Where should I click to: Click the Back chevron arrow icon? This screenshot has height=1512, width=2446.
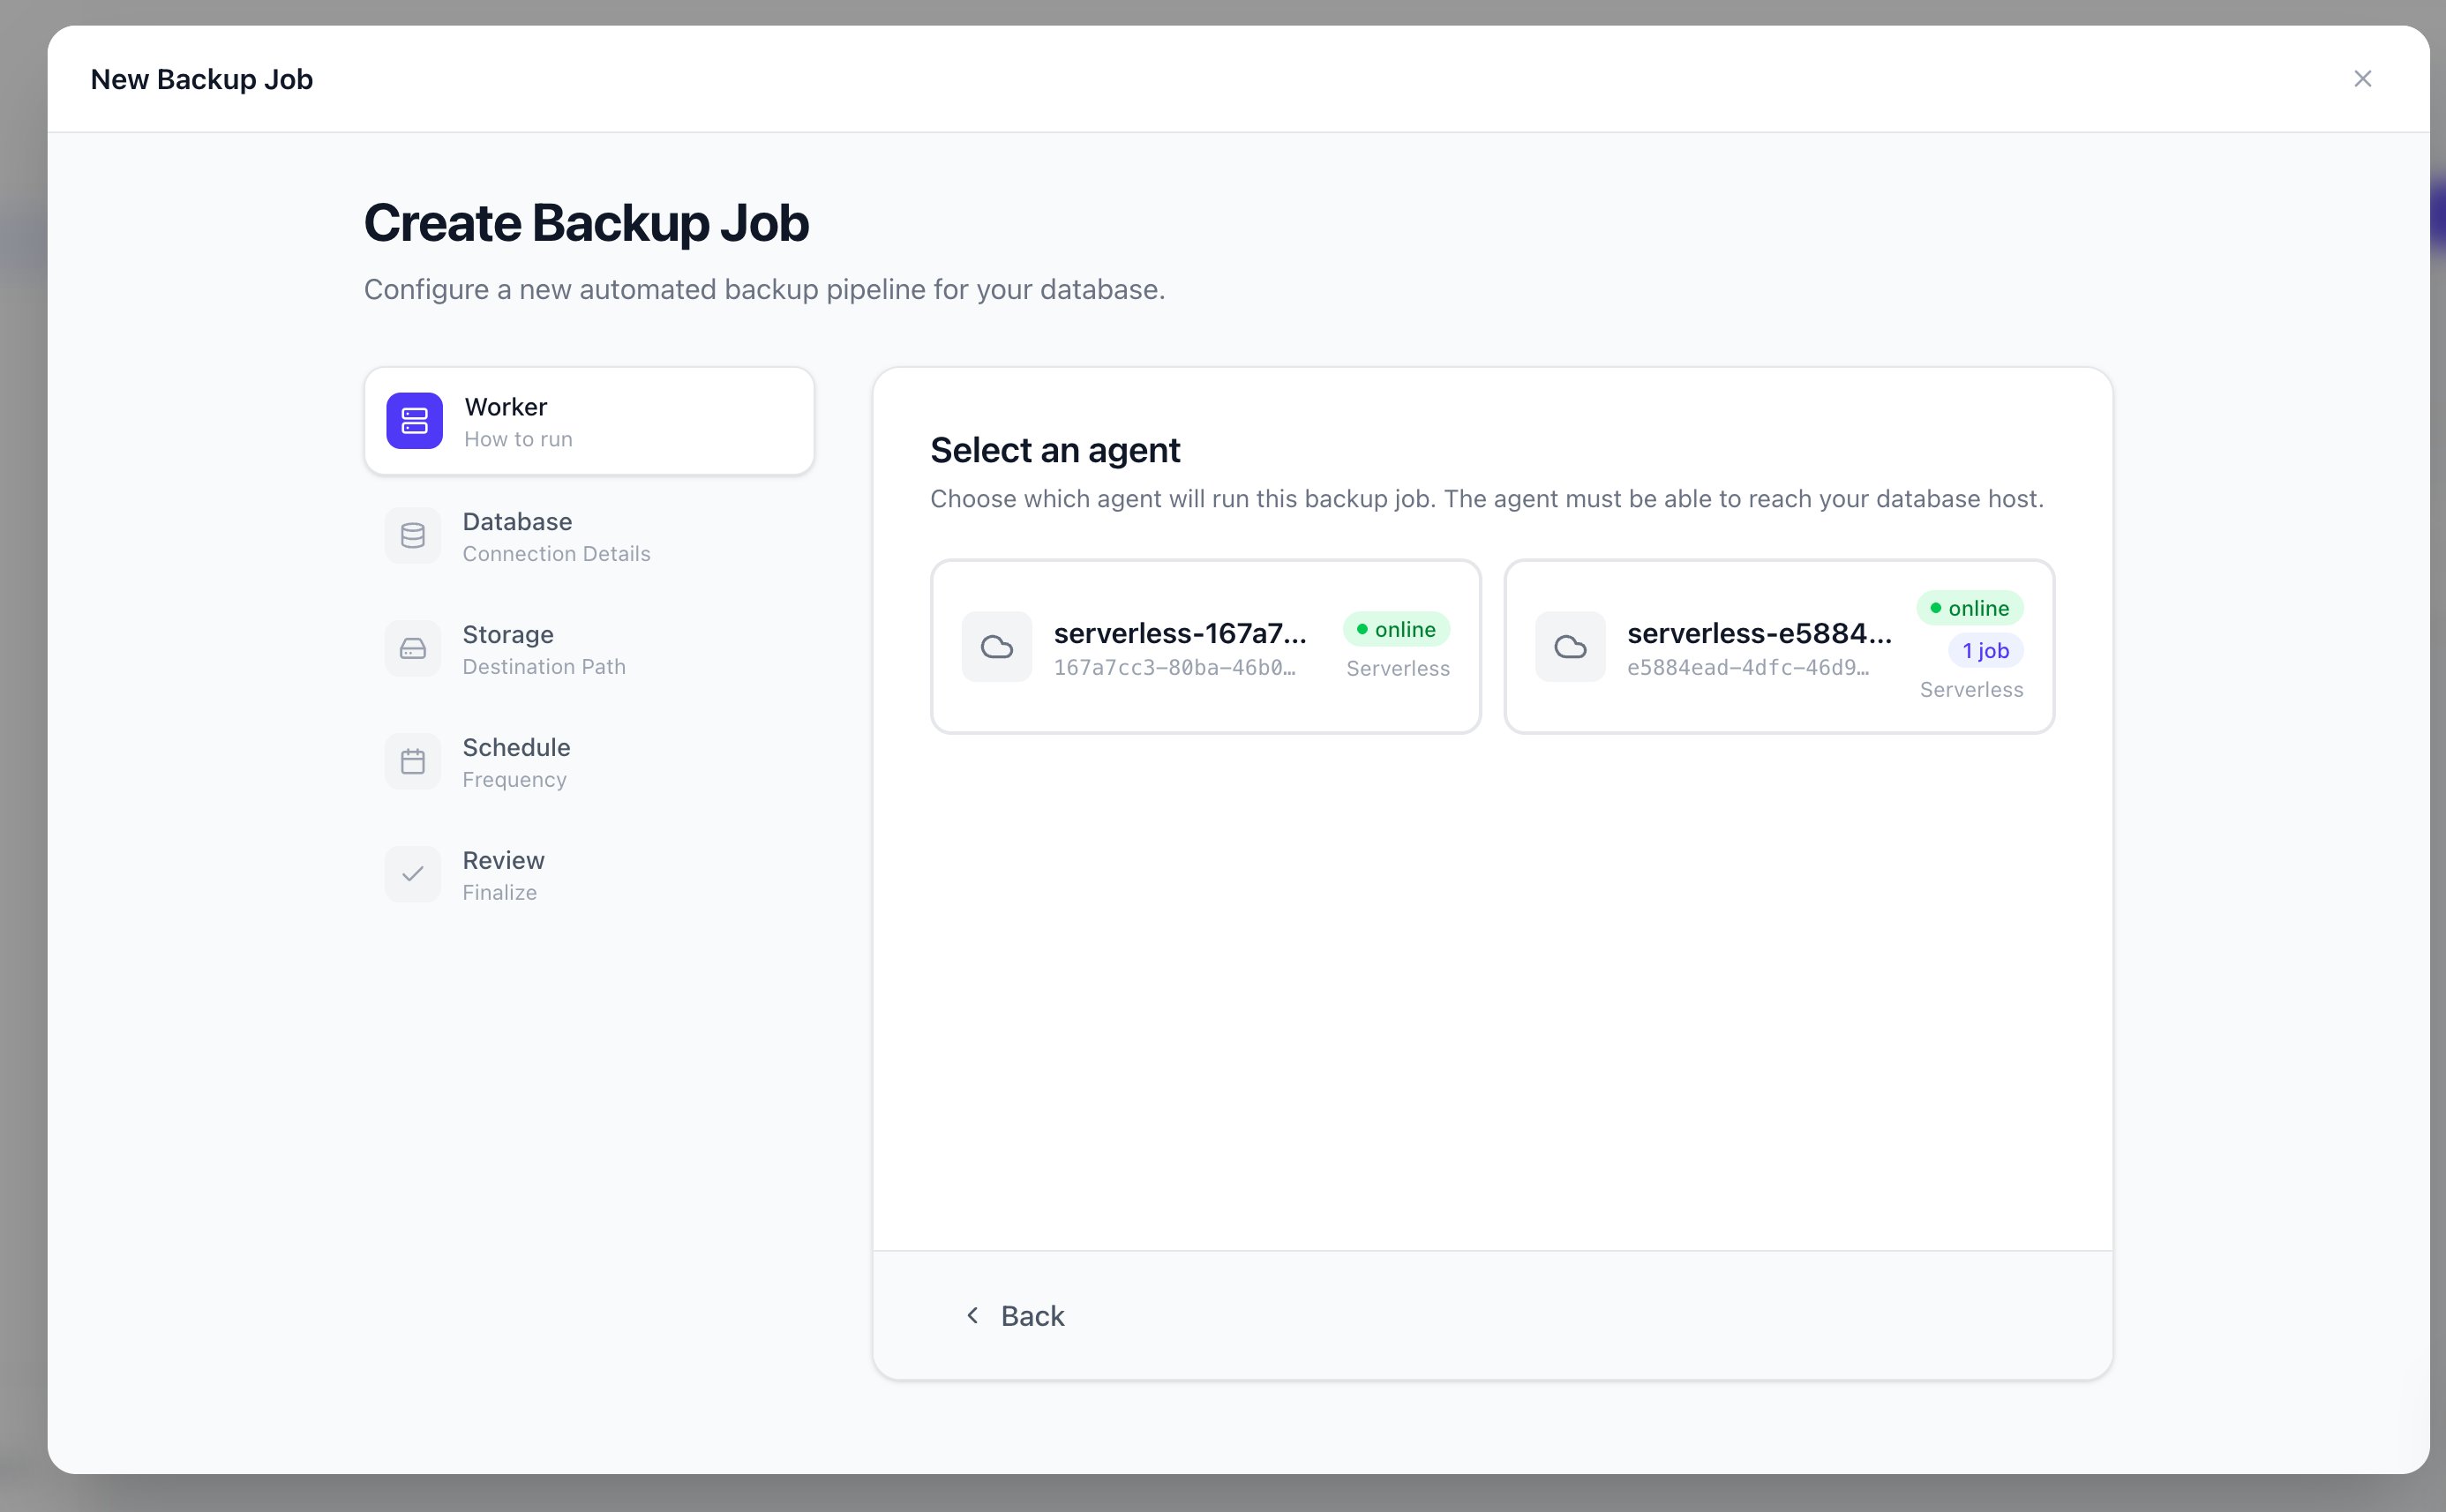[x=972, y=1315]
